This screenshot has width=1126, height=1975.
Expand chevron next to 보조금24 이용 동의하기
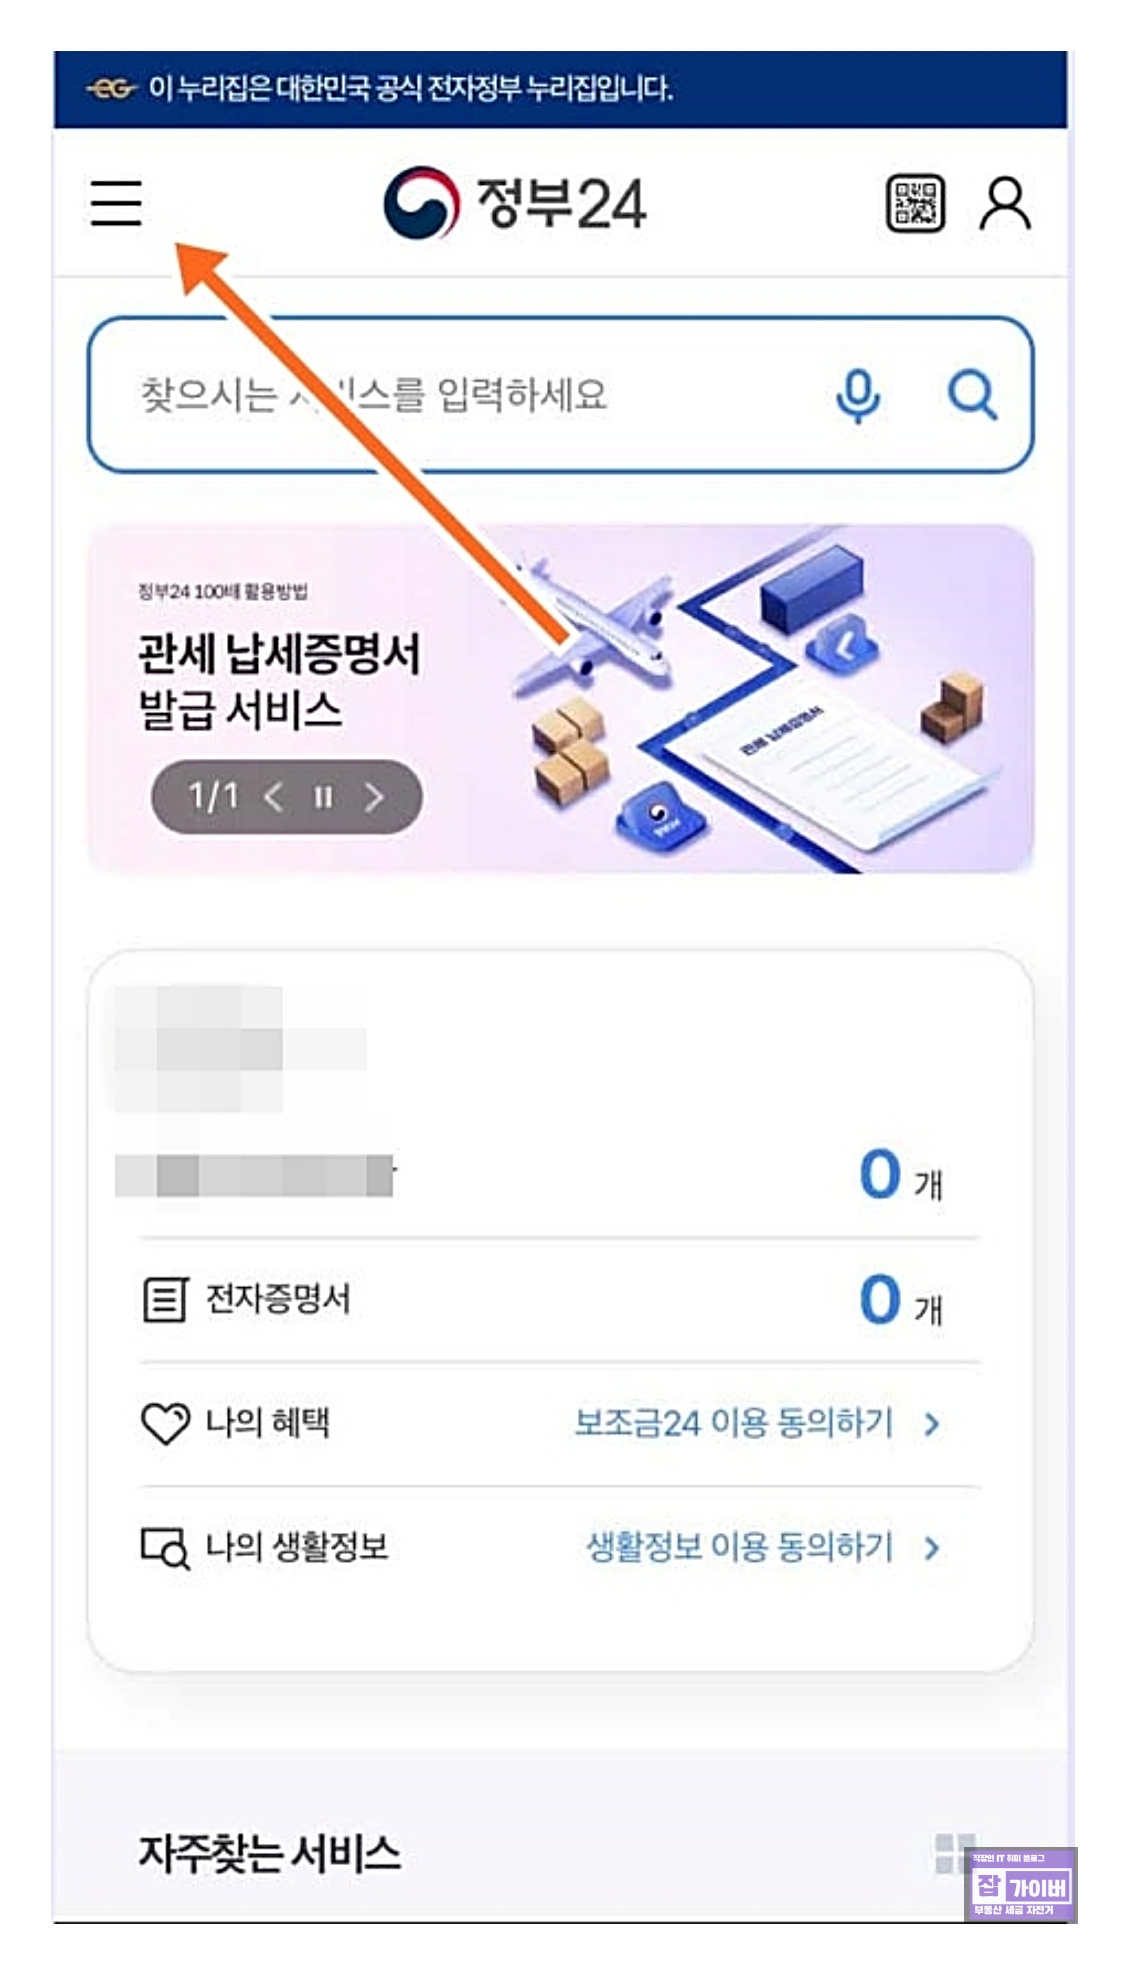coord(932,1424)
